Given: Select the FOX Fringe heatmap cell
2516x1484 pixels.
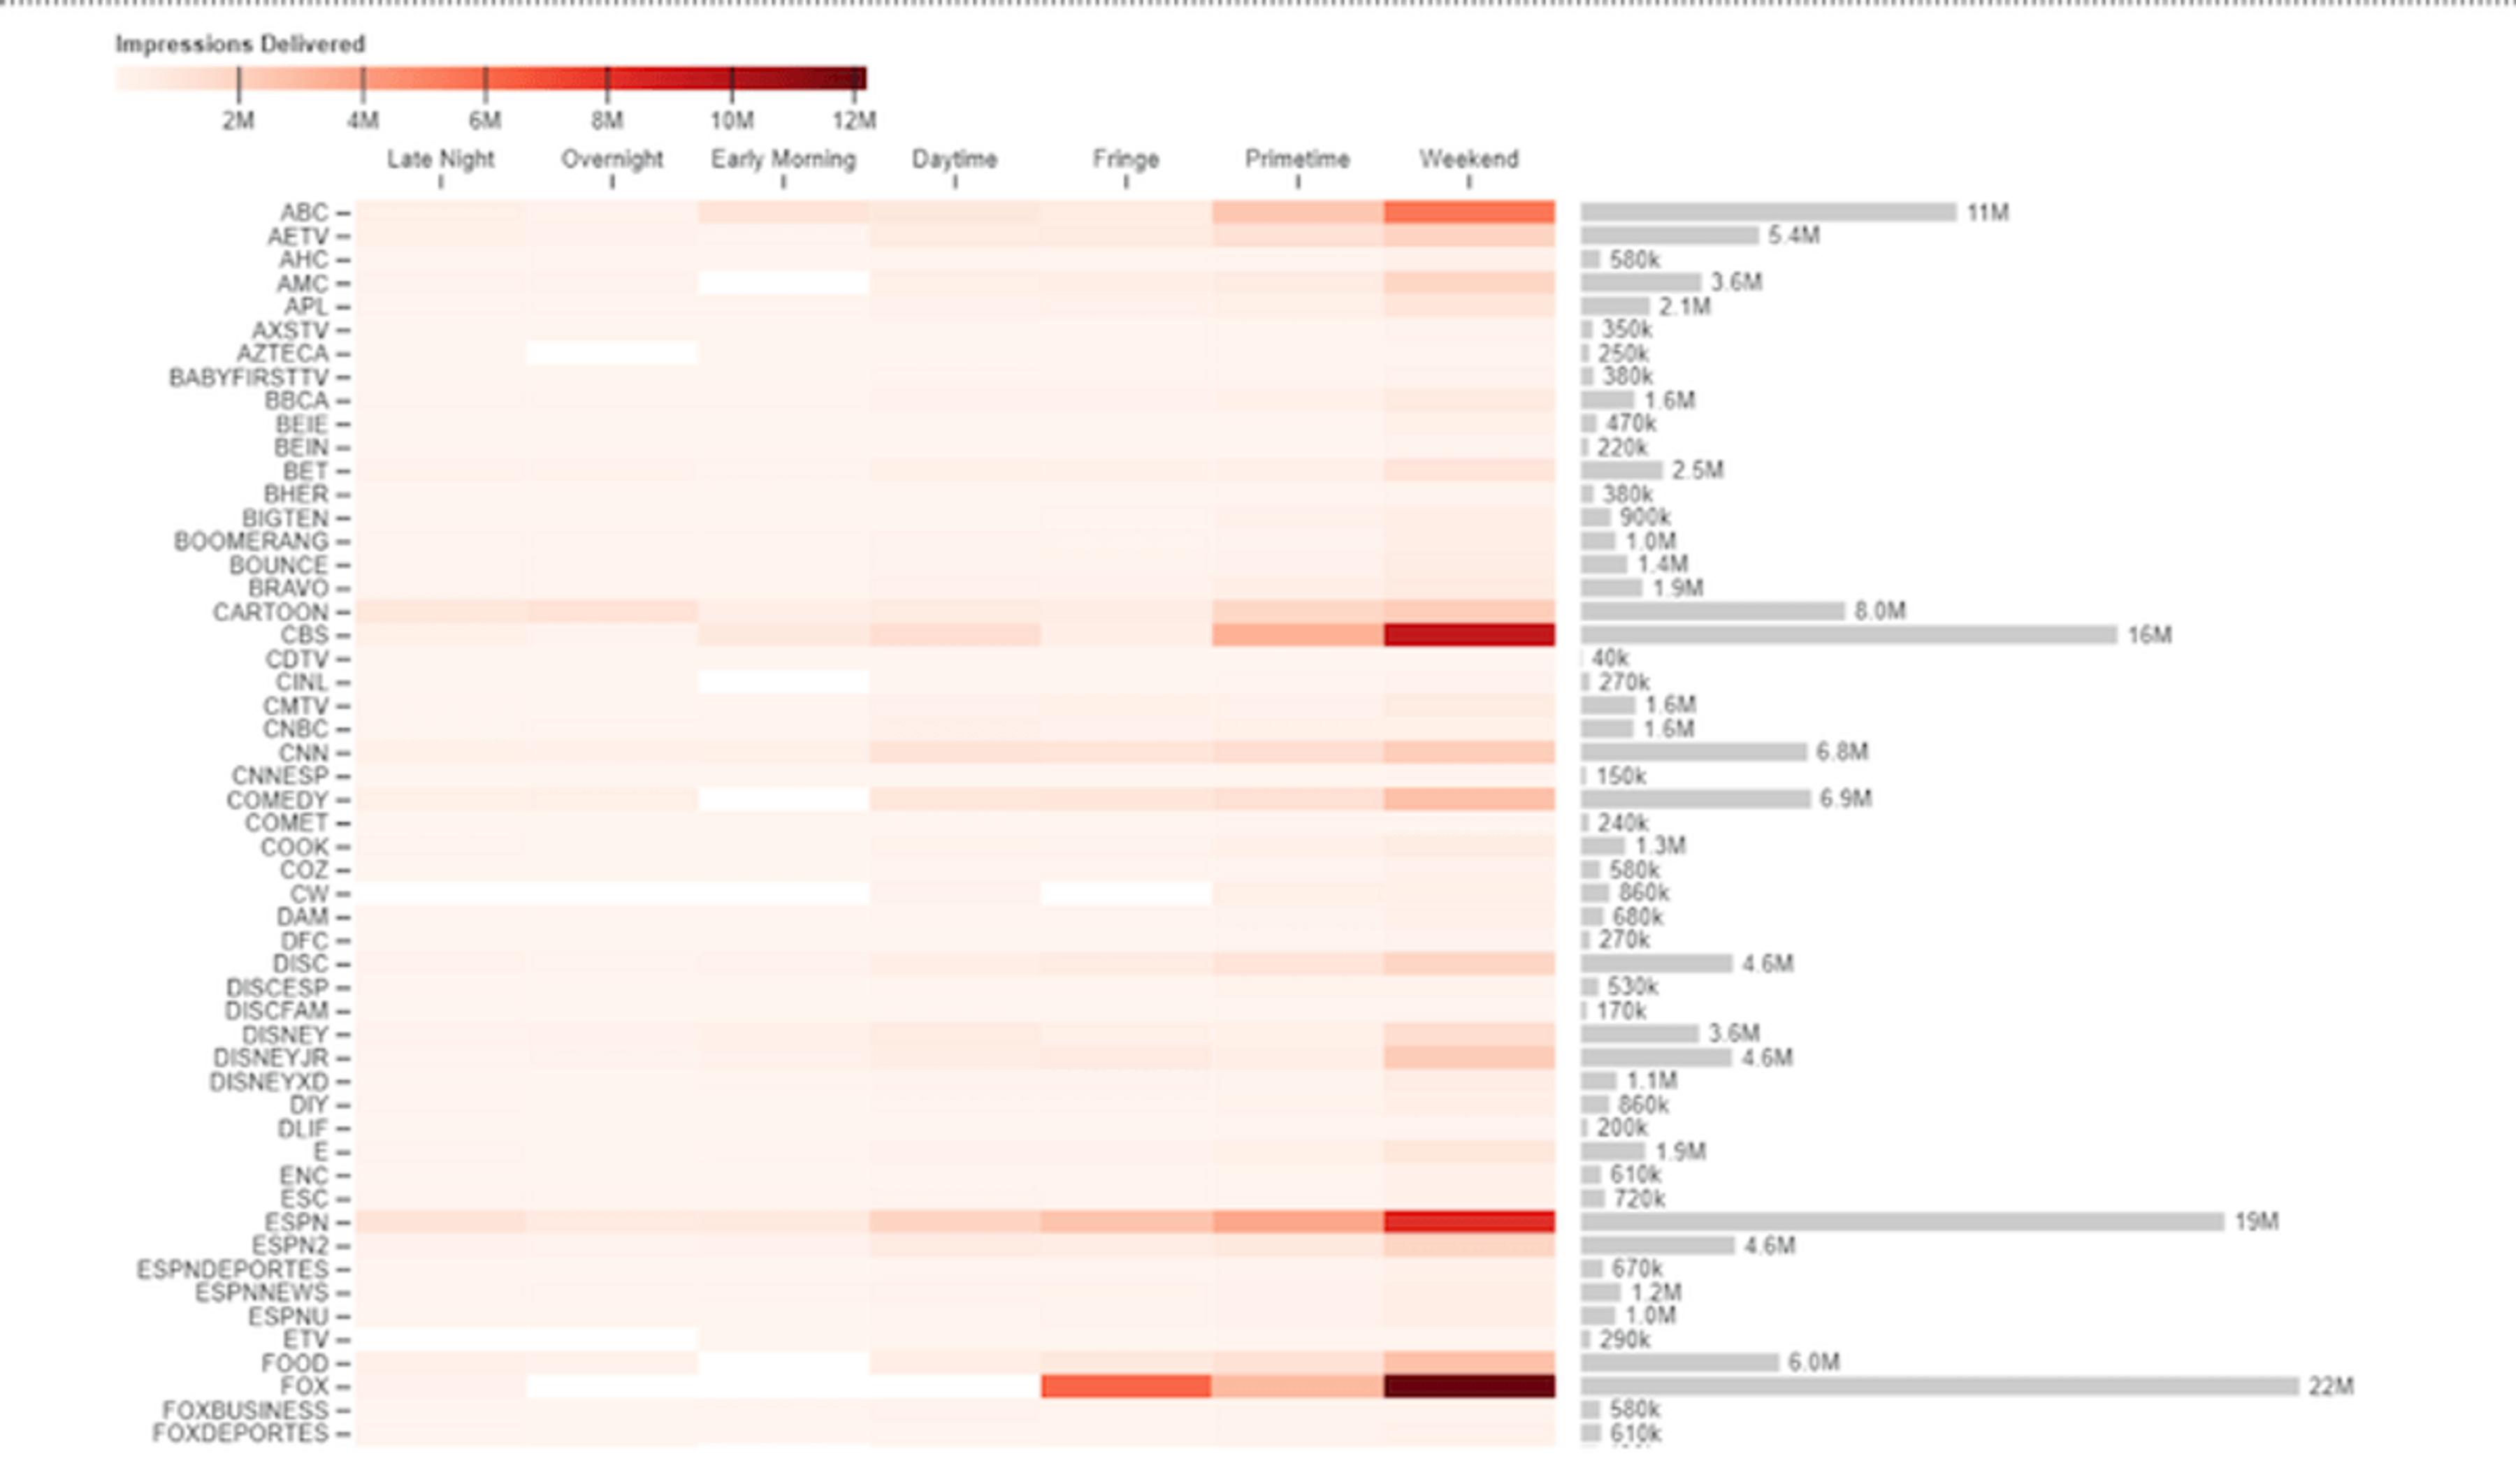Looking at the screenshot, I should [1125, 1386].
